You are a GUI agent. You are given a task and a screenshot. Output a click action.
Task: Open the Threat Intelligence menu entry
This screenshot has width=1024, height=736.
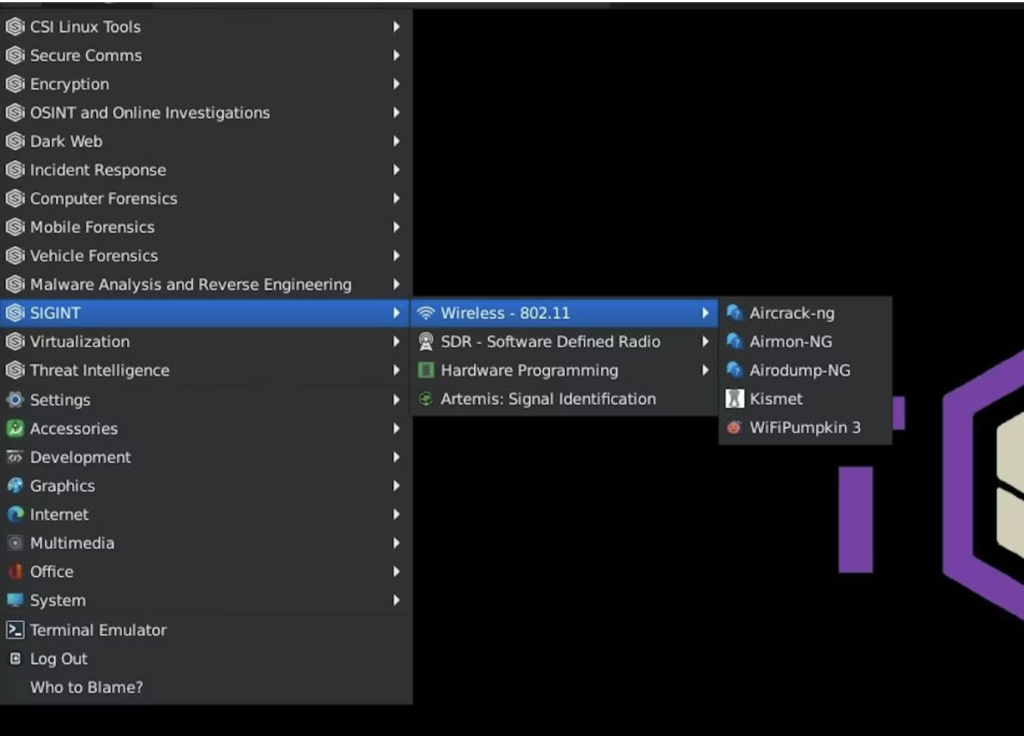[x=205, y=370]
